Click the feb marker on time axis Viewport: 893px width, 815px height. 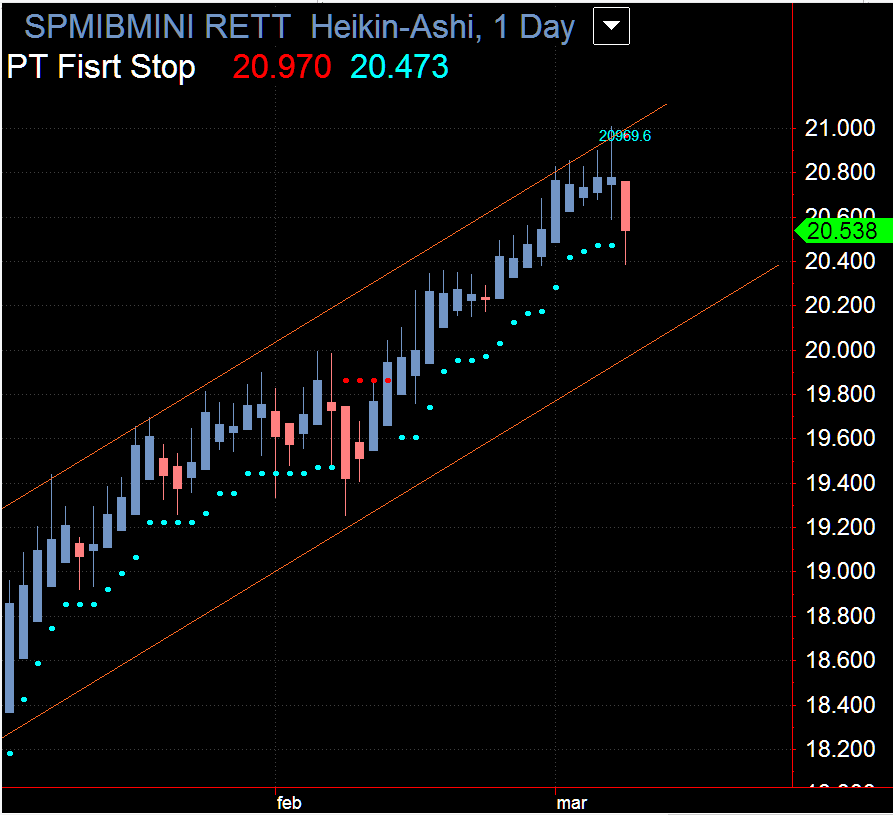pos(289,803)
